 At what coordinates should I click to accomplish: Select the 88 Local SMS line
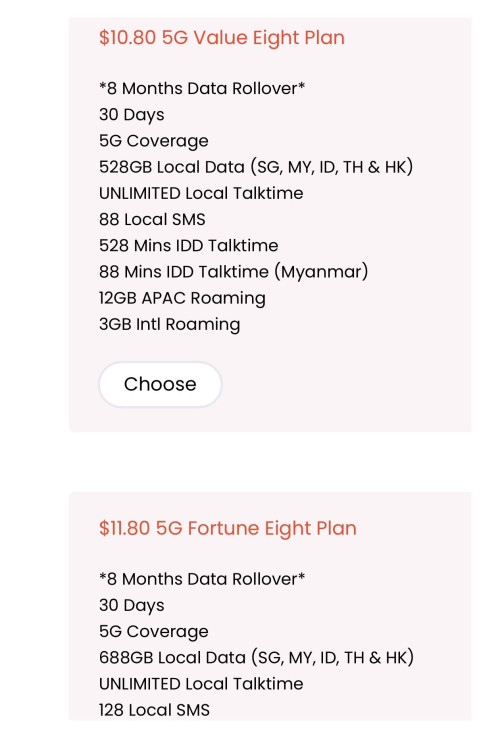click(x=152, y=219)
